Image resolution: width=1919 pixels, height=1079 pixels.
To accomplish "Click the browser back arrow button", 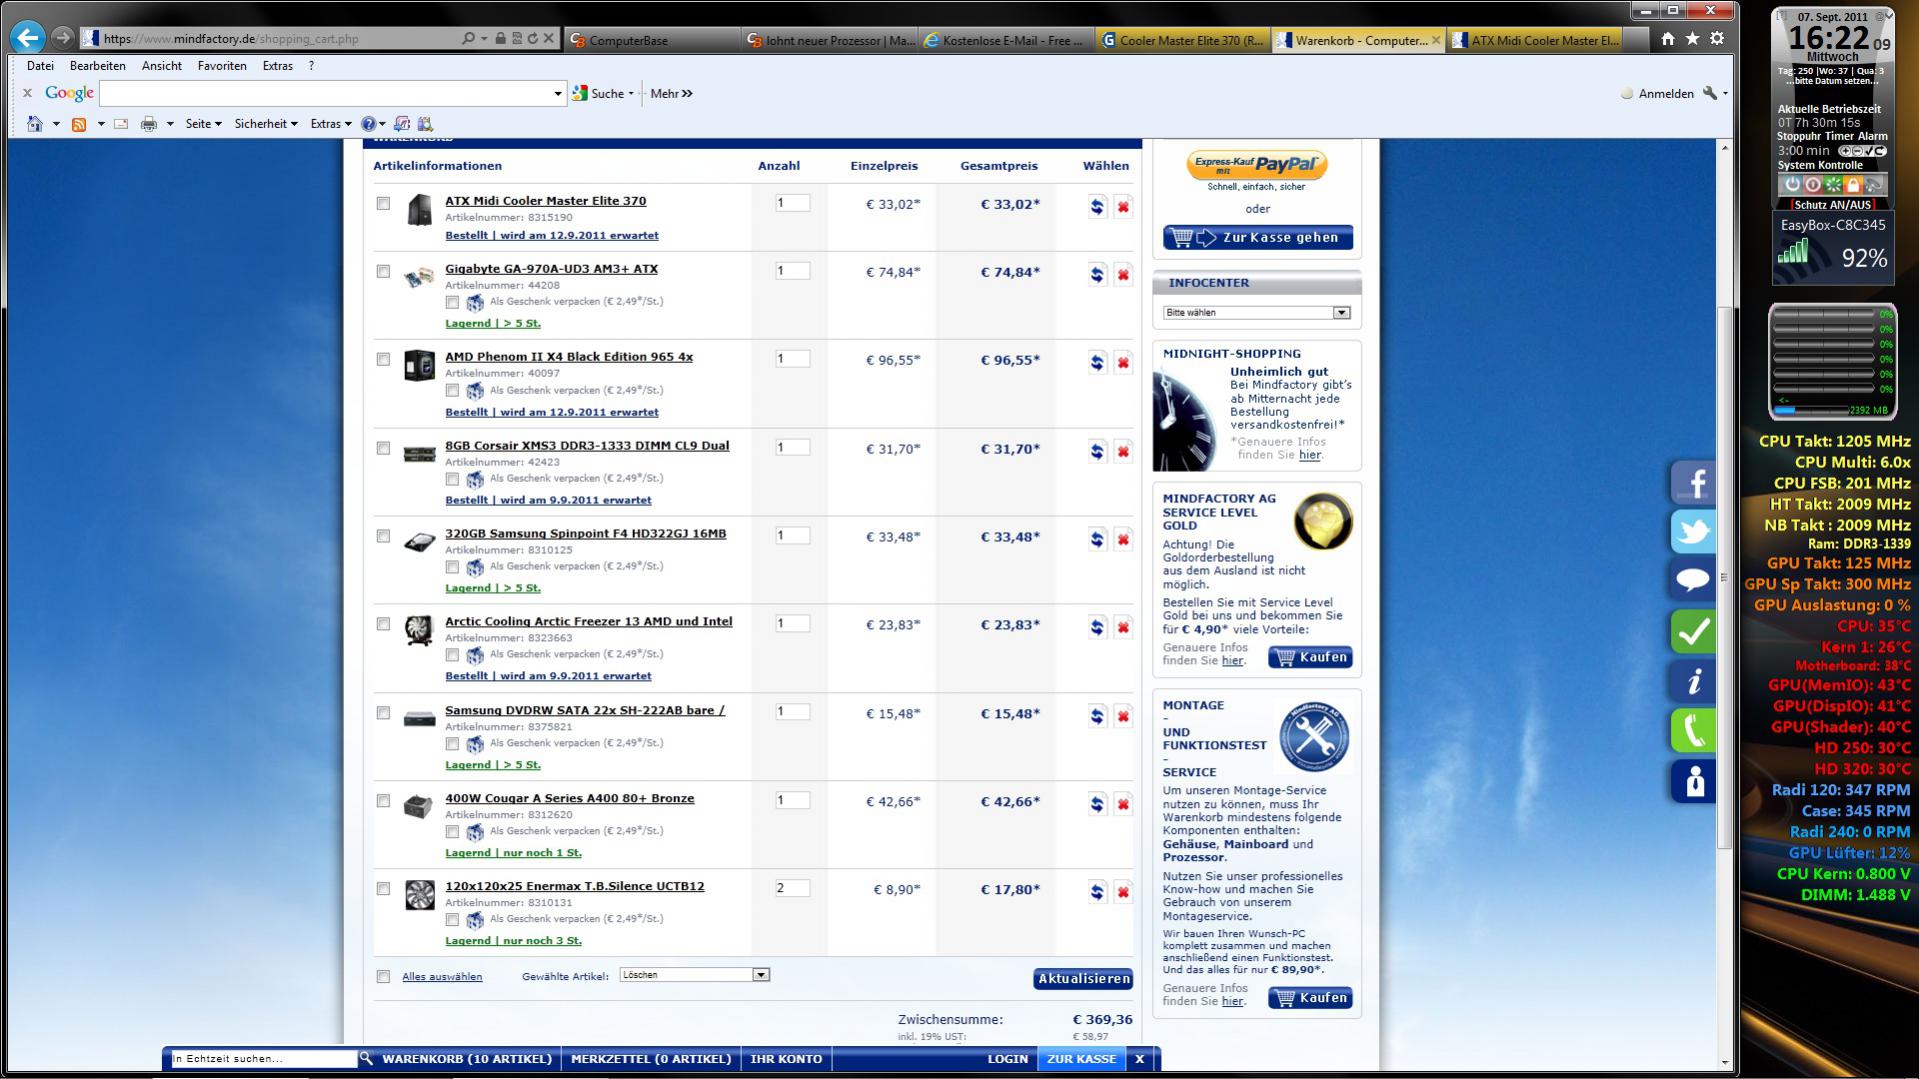I will tap(28, 38).
